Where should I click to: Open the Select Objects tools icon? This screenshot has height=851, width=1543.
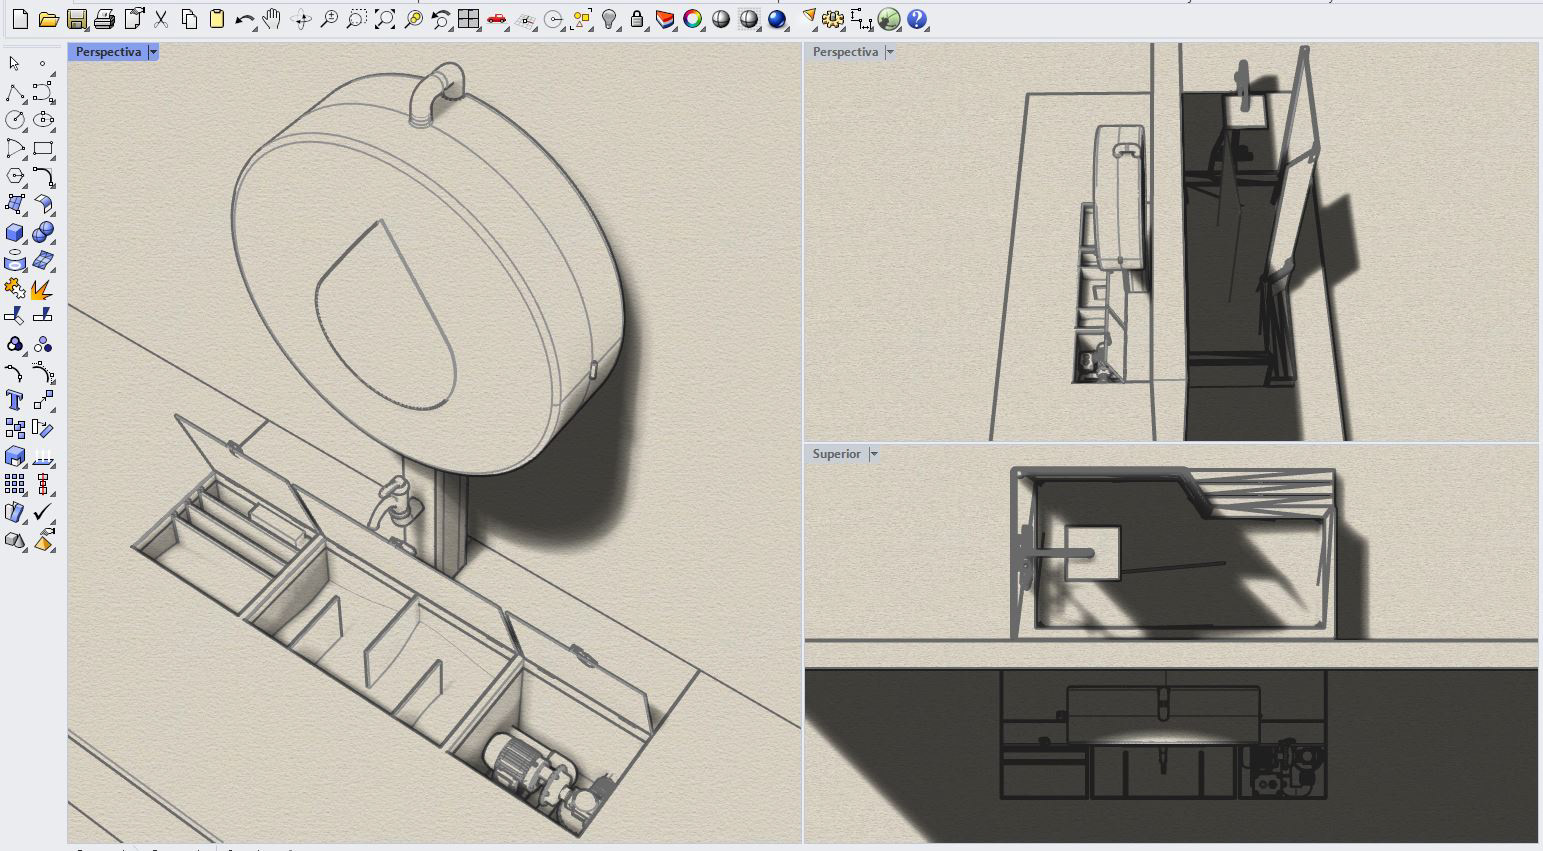[x=581, y=19]
